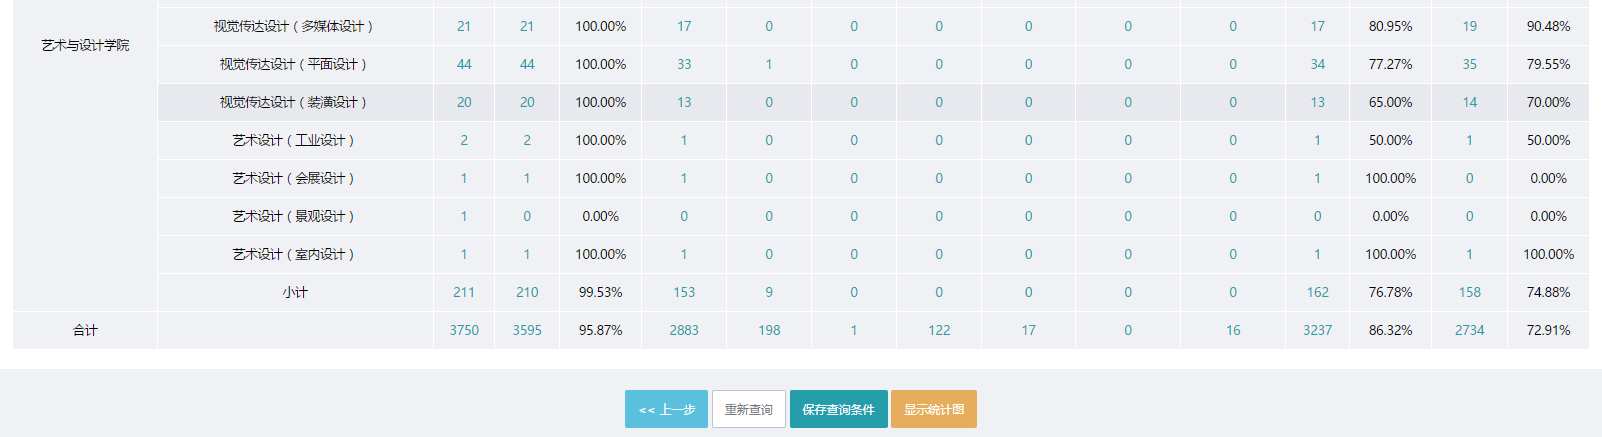Open the 211 link in 小计 row

tap(464, 292)
